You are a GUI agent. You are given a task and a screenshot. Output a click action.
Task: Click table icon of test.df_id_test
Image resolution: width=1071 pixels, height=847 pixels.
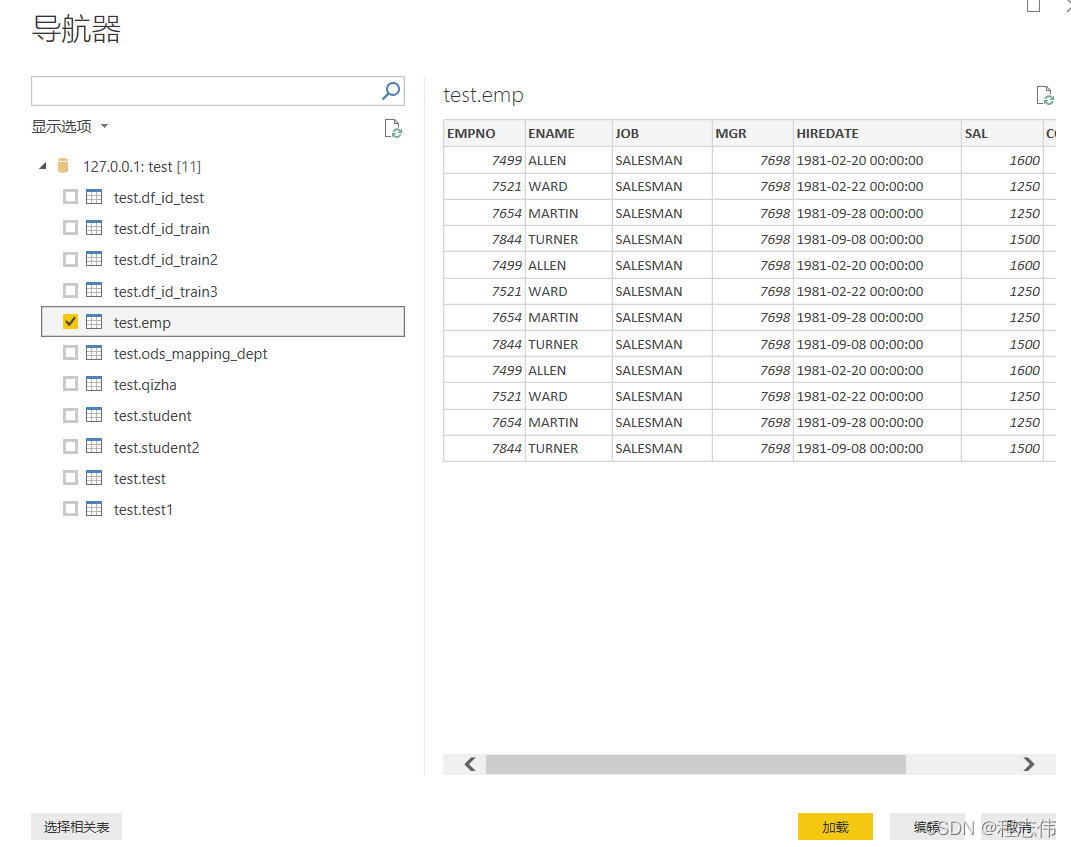coord(94,197)
